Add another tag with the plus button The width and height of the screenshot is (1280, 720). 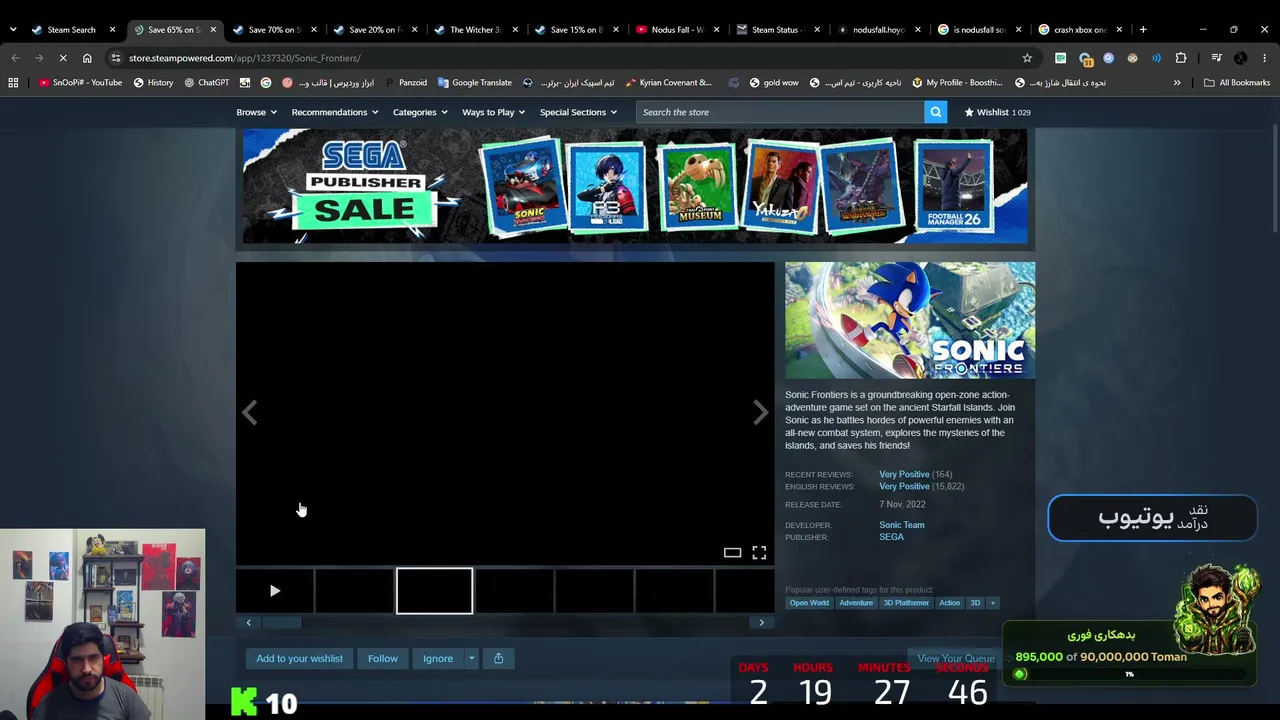point(993,603)
